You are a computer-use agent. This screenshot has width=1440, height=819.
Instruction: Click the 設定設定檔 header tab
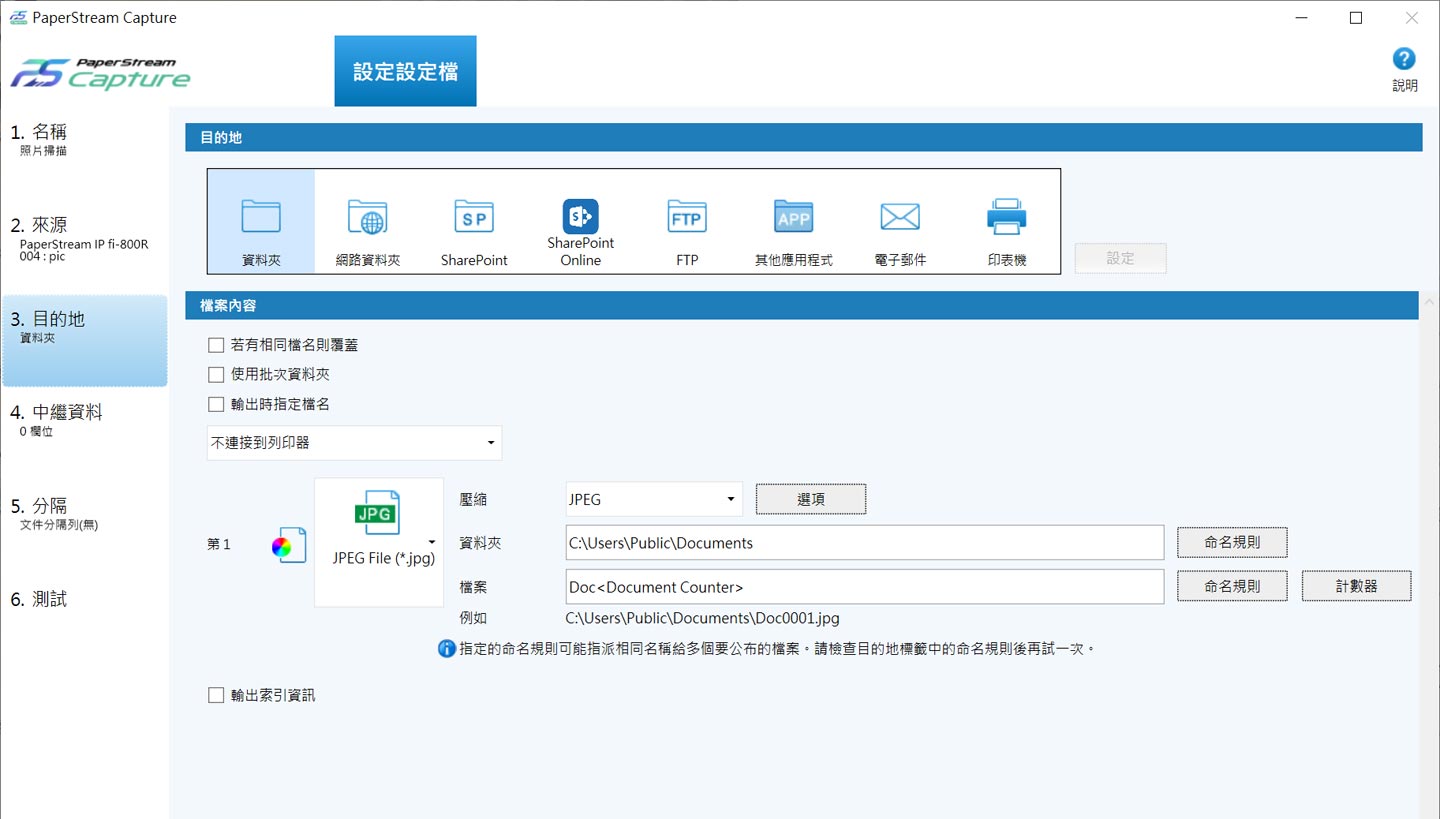[x=405, y=71]
